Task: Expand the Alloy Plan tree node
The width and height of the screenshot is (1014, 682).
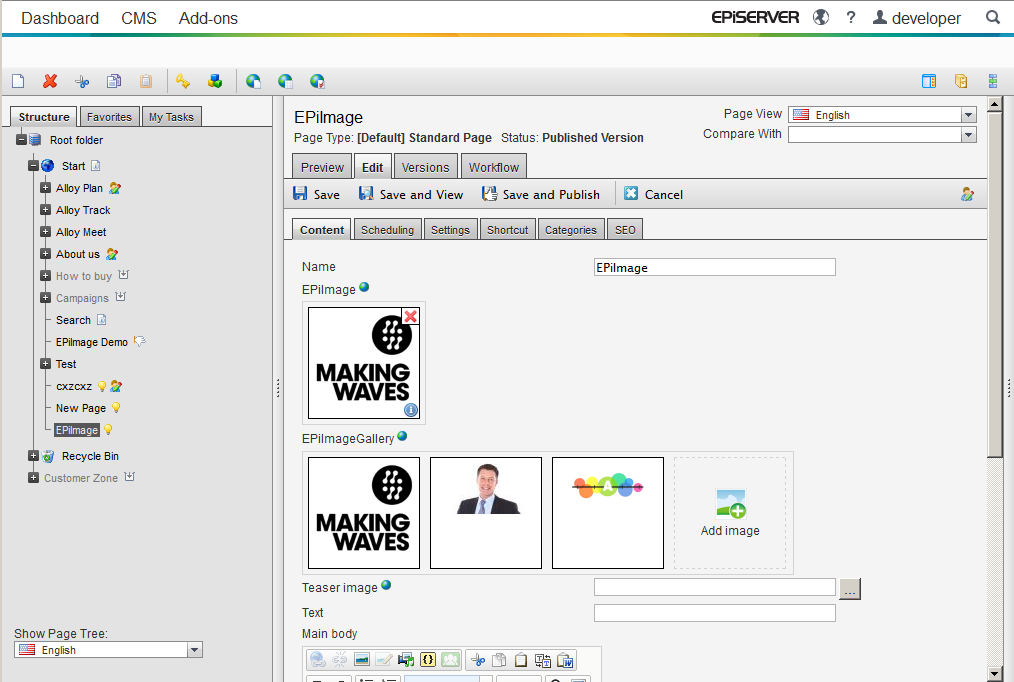Action: [45, 188]
